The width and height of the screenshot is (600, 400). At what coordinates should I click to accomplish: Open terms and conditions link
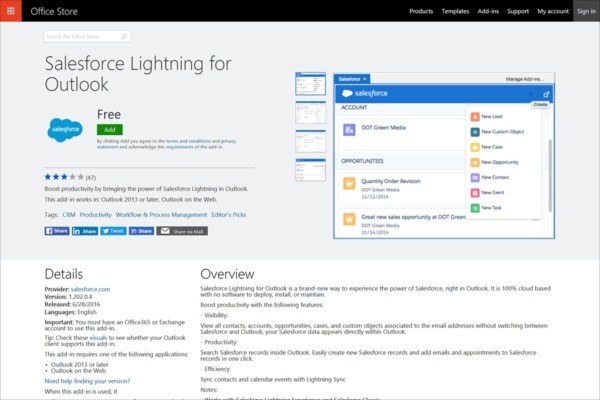tap(188, 141)
